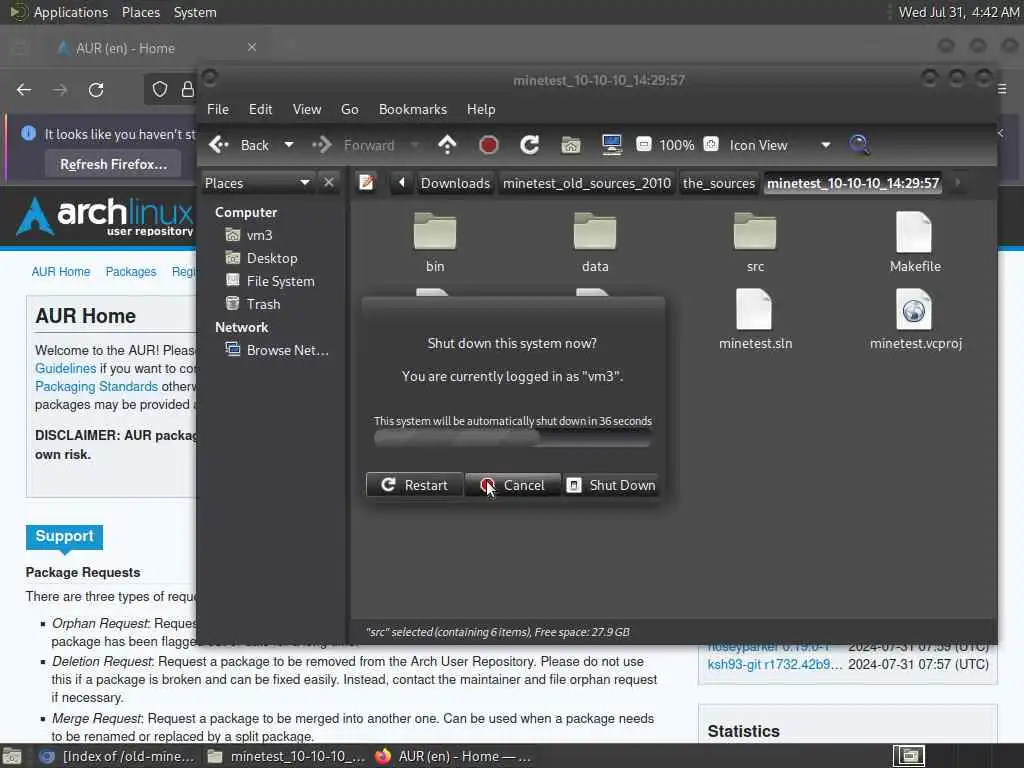Select the bin folder icon

point(435,232)
